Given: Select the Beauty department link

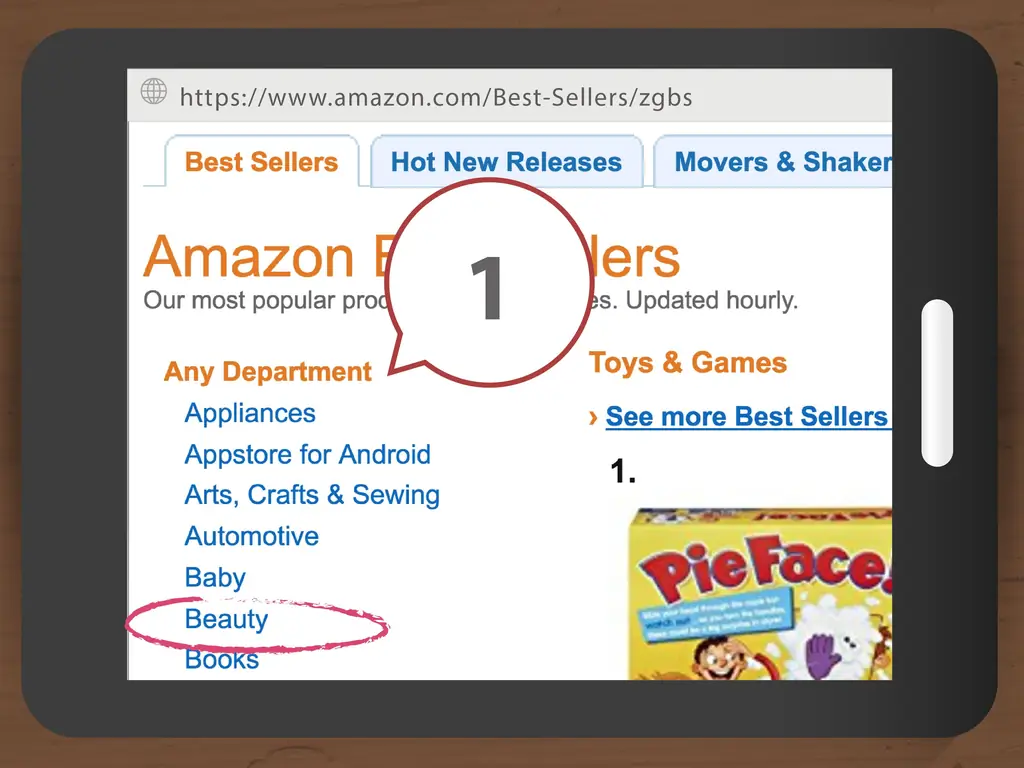Looking at the screenshot, I should [x=225, y=620].
